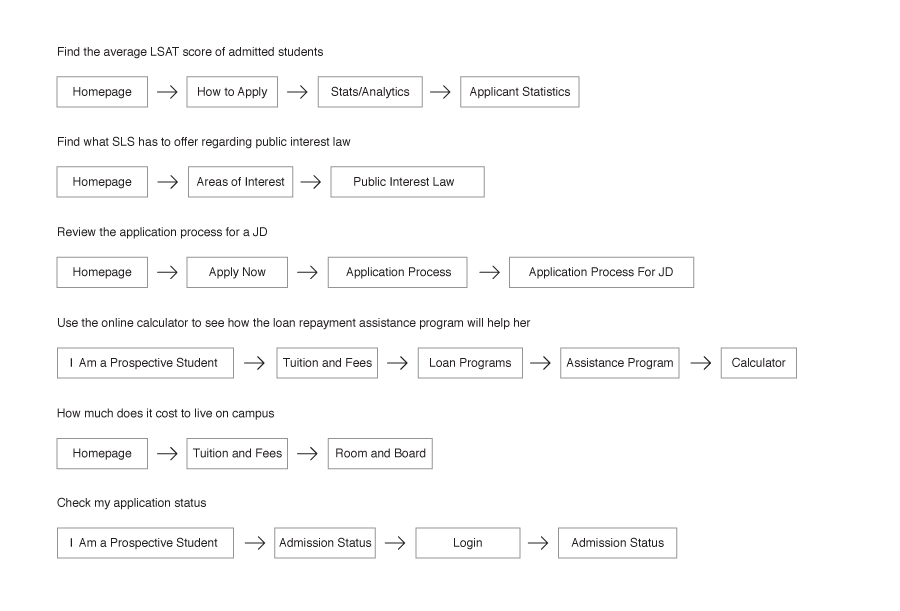Screen dimensions: 900x611
Task: Select the Public Interest Law box
Action: point(408,182)
